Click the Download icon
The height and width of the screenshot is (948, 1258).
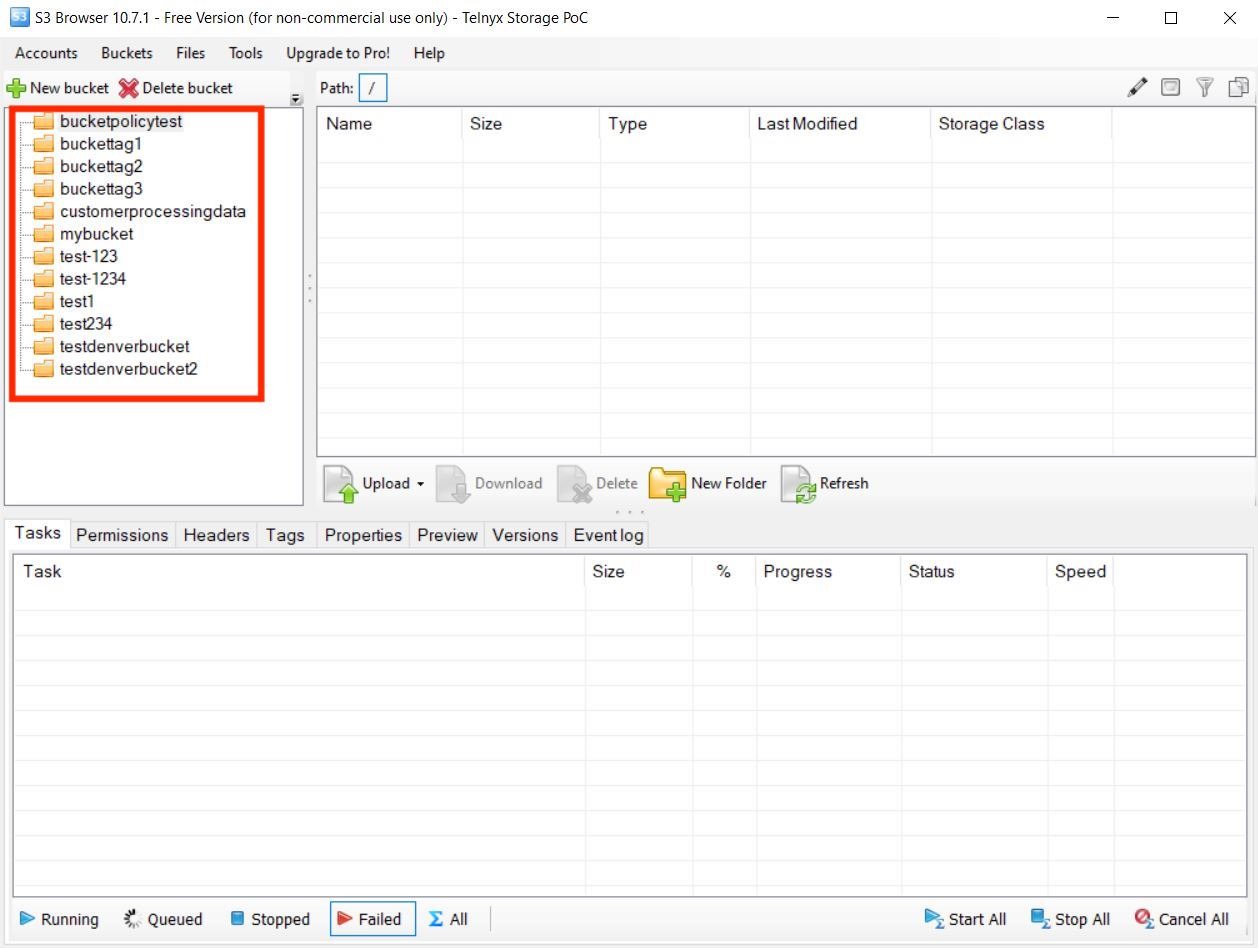[453, 484]
